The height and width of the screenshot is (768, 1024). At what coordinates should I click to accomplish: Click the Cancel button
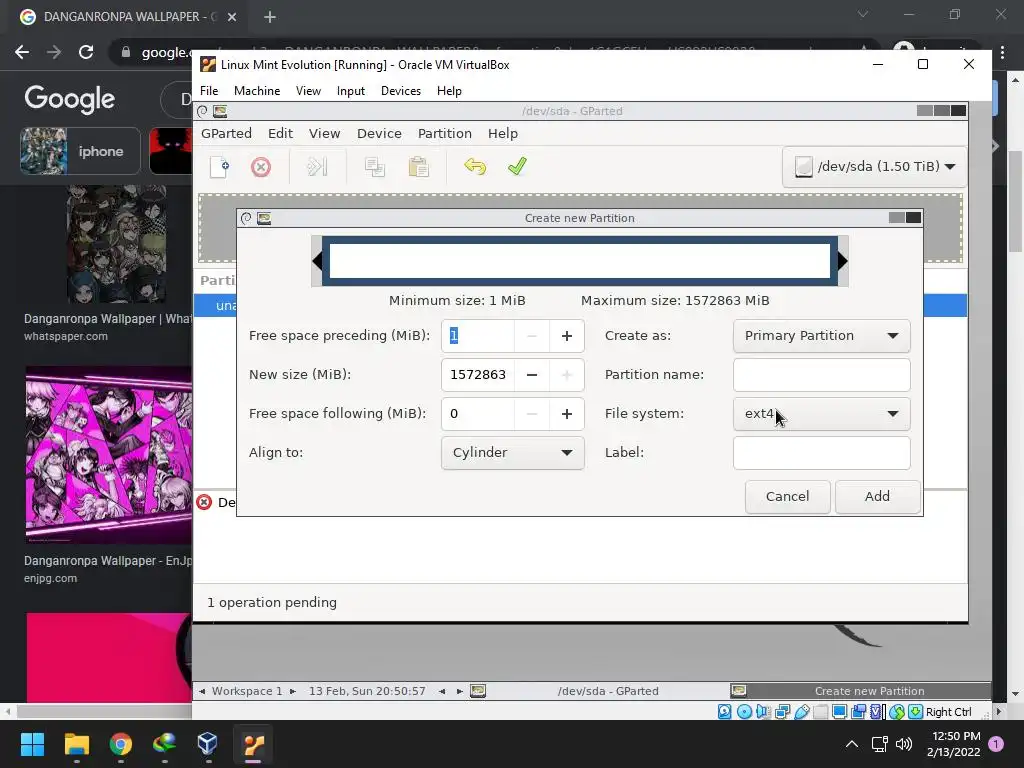788,496
